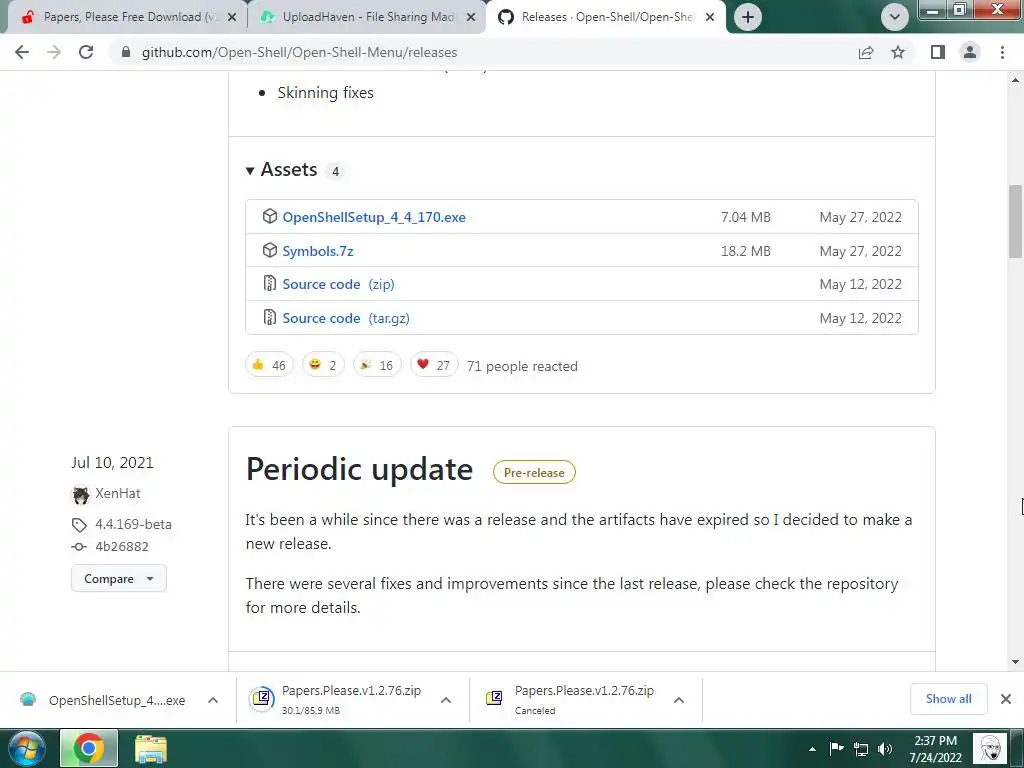Click package icon beside OpenShellSetup exe

[270, 216]
